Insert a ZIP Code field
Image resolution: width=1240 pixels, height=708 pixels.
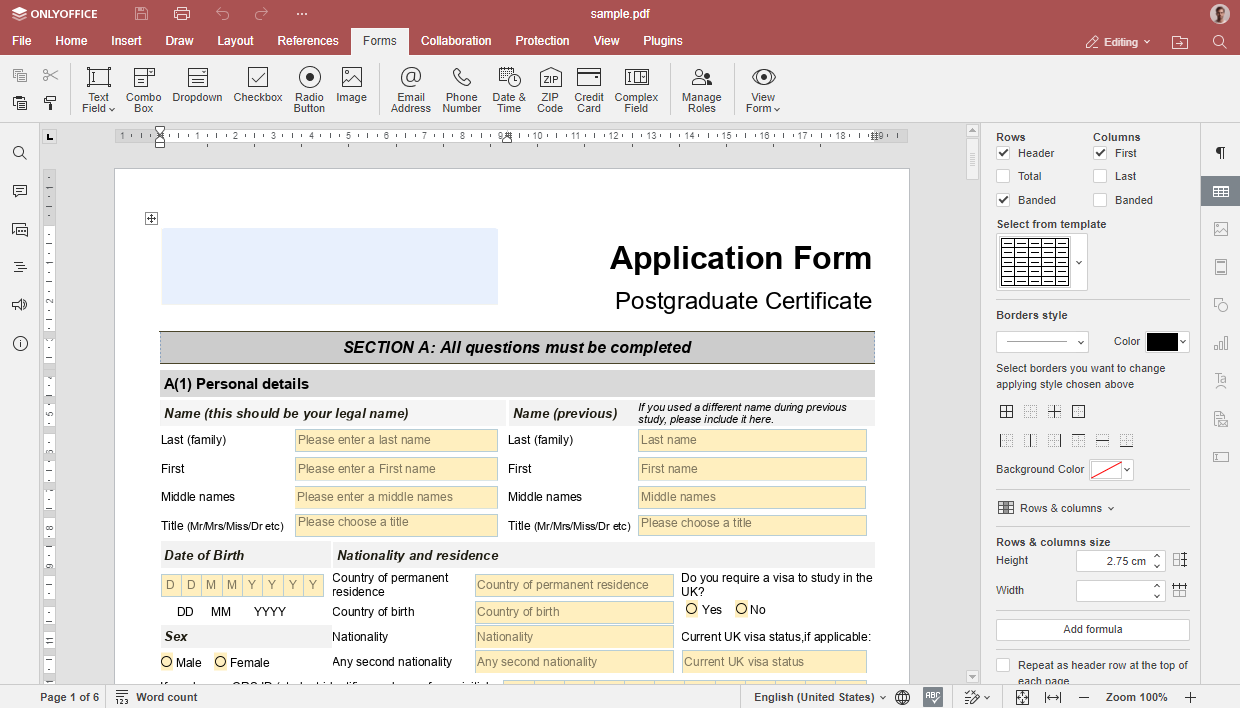[550, 88]
